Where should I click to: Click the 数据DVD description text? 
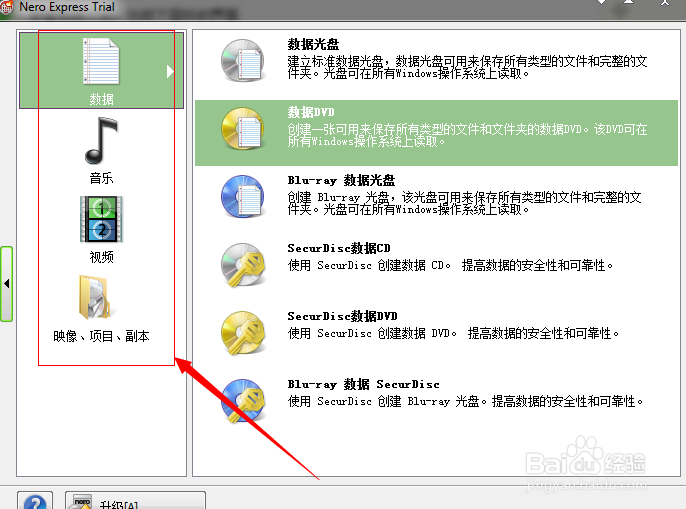coord(467,135)
